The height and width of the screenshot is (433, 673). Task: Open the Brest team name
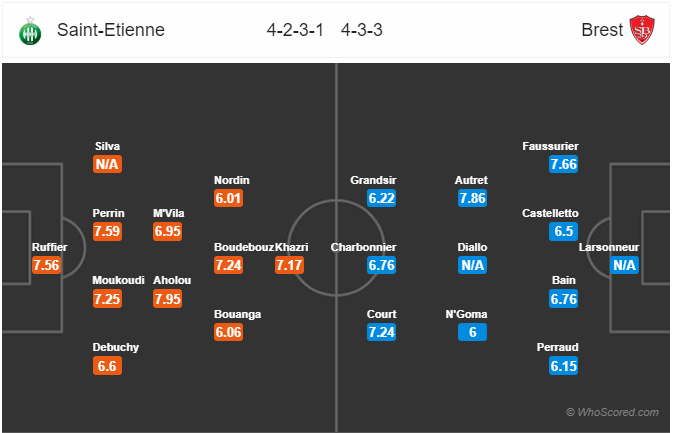602,30
